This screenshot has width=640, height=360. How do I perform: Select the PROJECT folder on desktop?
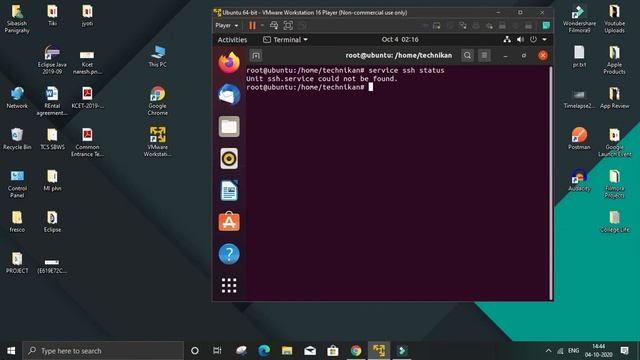(17, 262)
